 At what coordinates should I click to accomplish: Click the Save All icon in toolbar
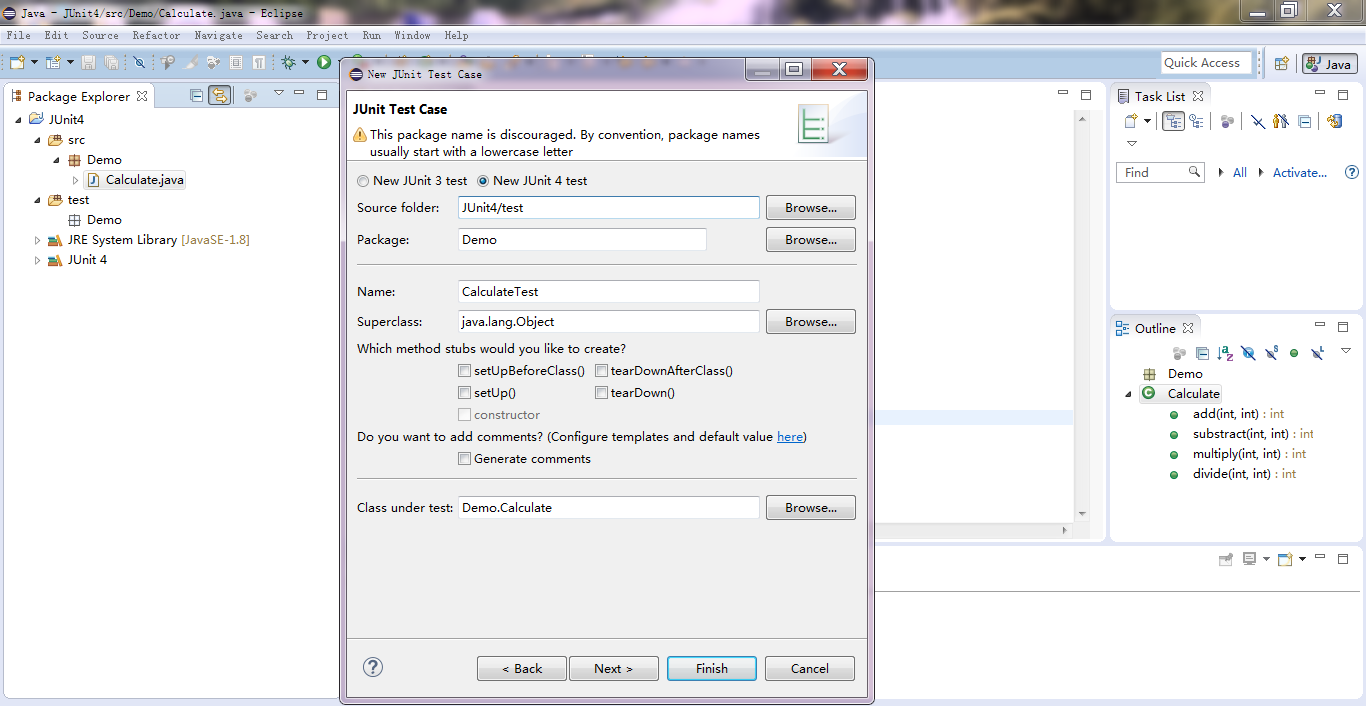tap(112, 62)
